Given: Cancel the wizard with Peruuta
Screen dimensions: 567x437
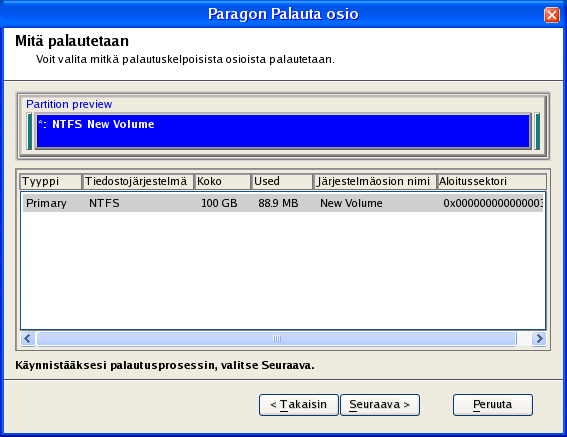Looking at the screenshot, I should (493, 405).
